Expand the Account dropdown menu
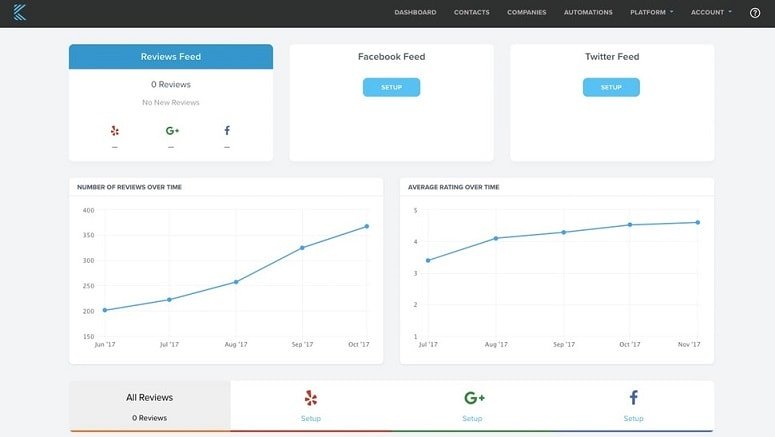Screen dimensions: 775x437 (x=711, y=12)
